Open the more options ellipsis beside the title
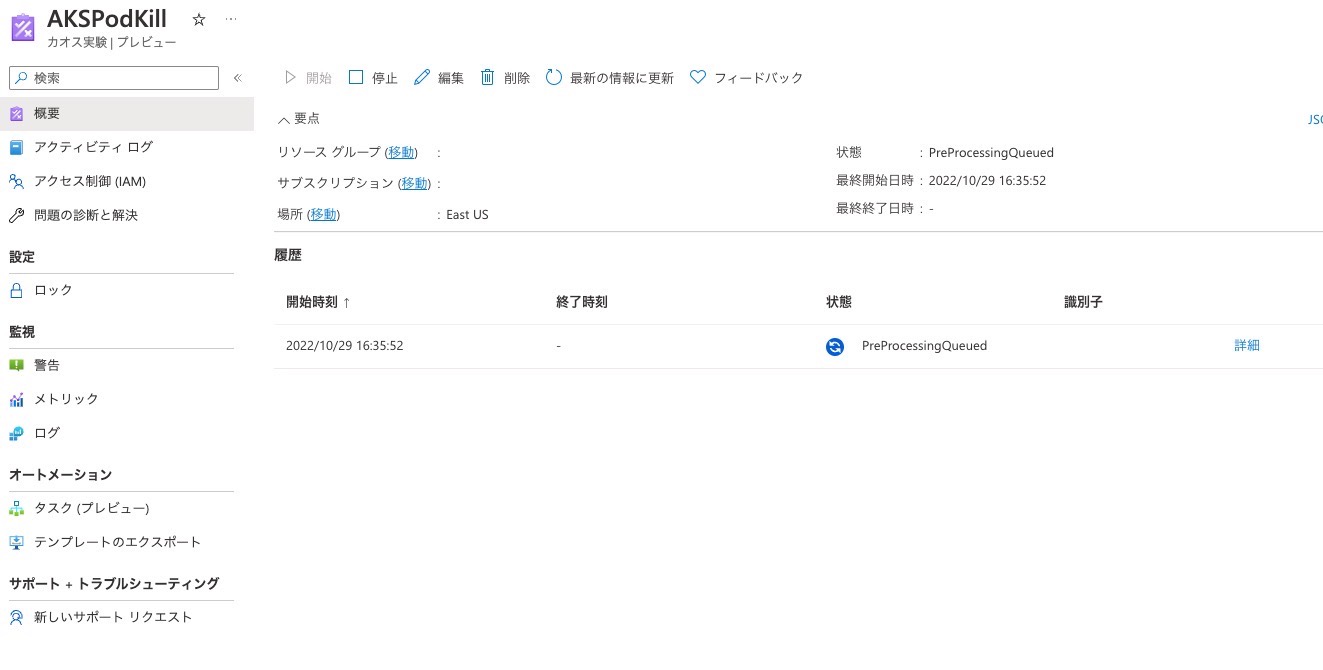 point(232,19)
